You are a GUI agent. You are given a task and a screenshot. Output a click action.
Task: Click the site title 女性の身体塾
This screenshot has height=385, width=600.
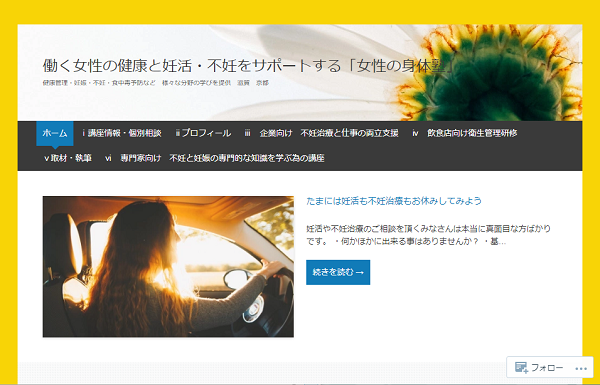(248, 66)
